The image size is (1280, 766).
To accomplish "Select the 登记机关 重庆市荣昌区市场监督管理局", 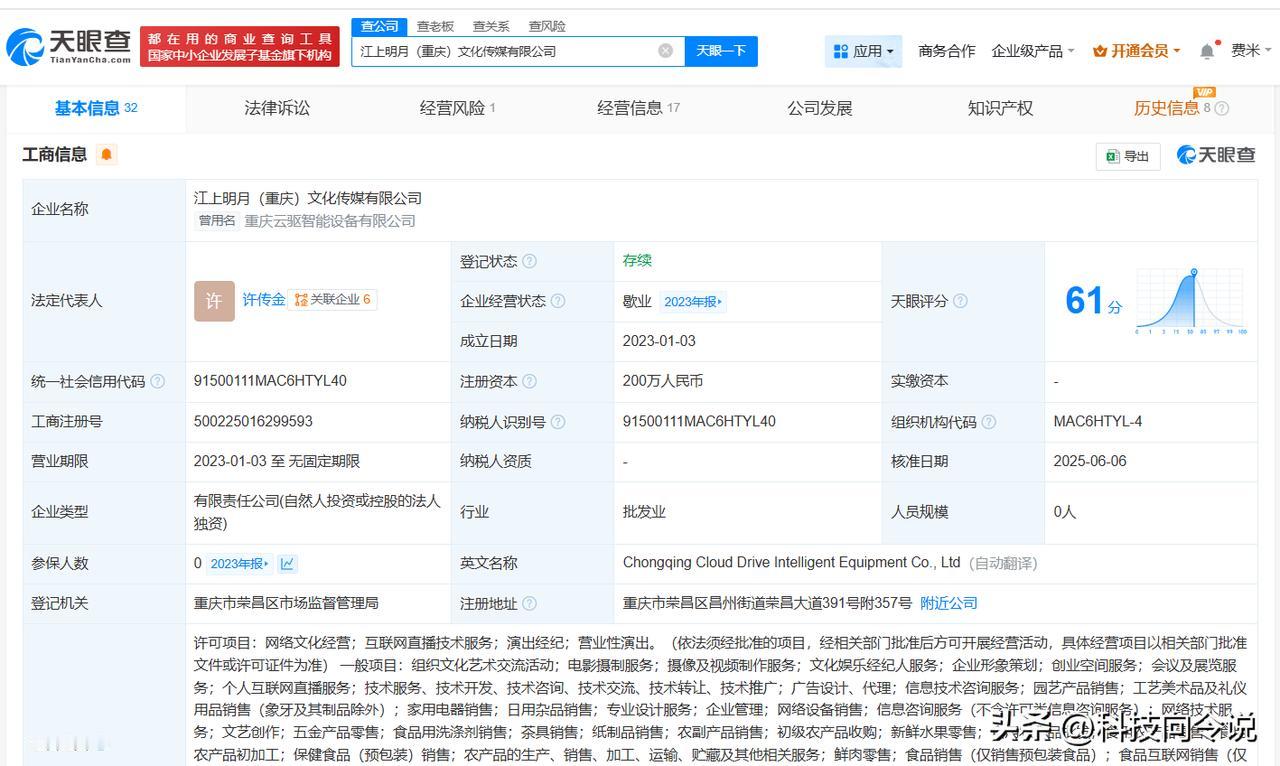I will tap(286, 603).
